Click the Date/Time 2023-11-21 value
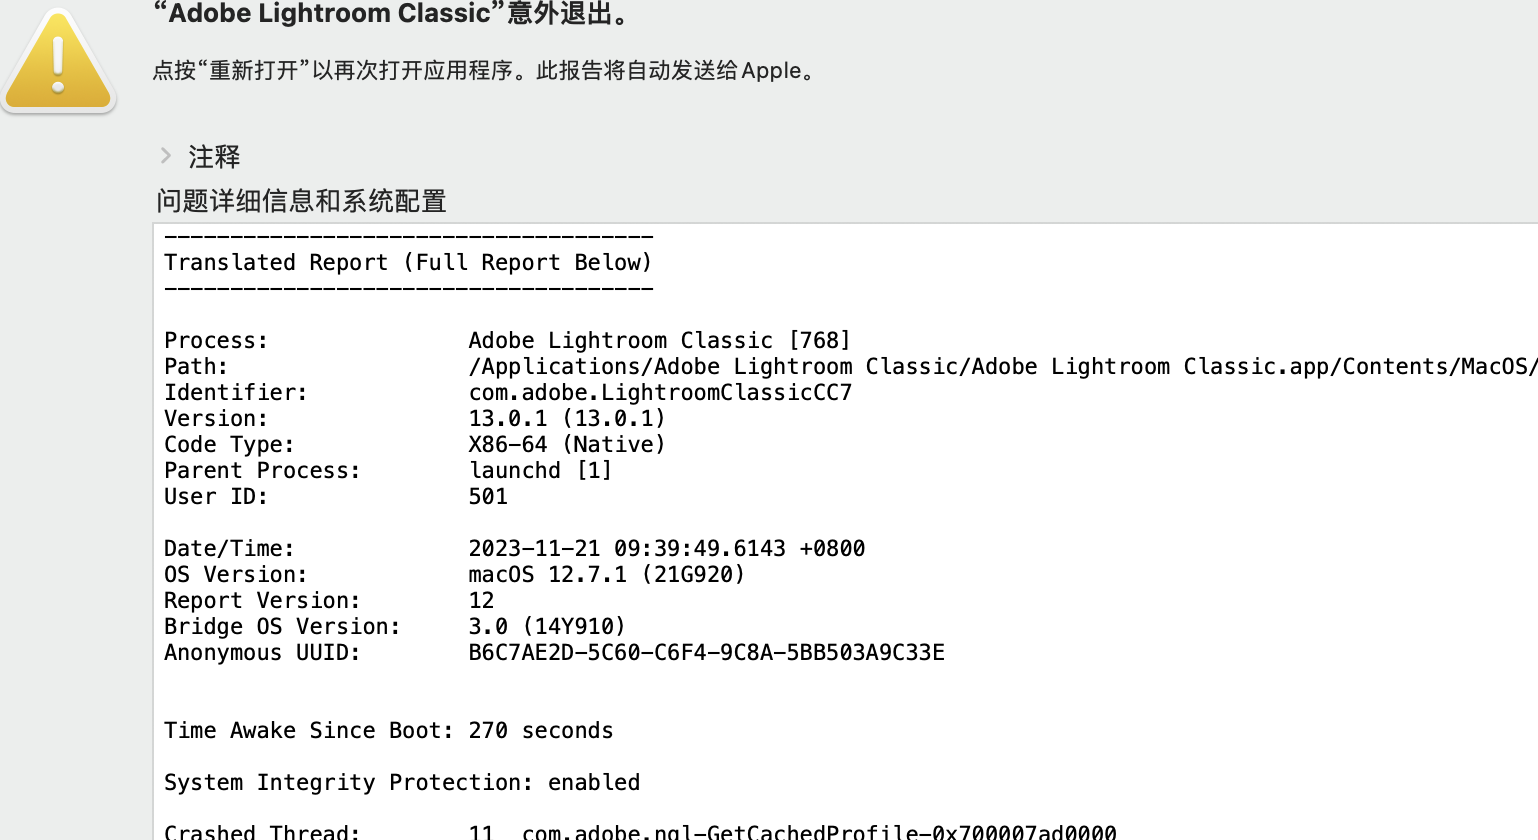1538x840 pixels. tap(666, 549)
